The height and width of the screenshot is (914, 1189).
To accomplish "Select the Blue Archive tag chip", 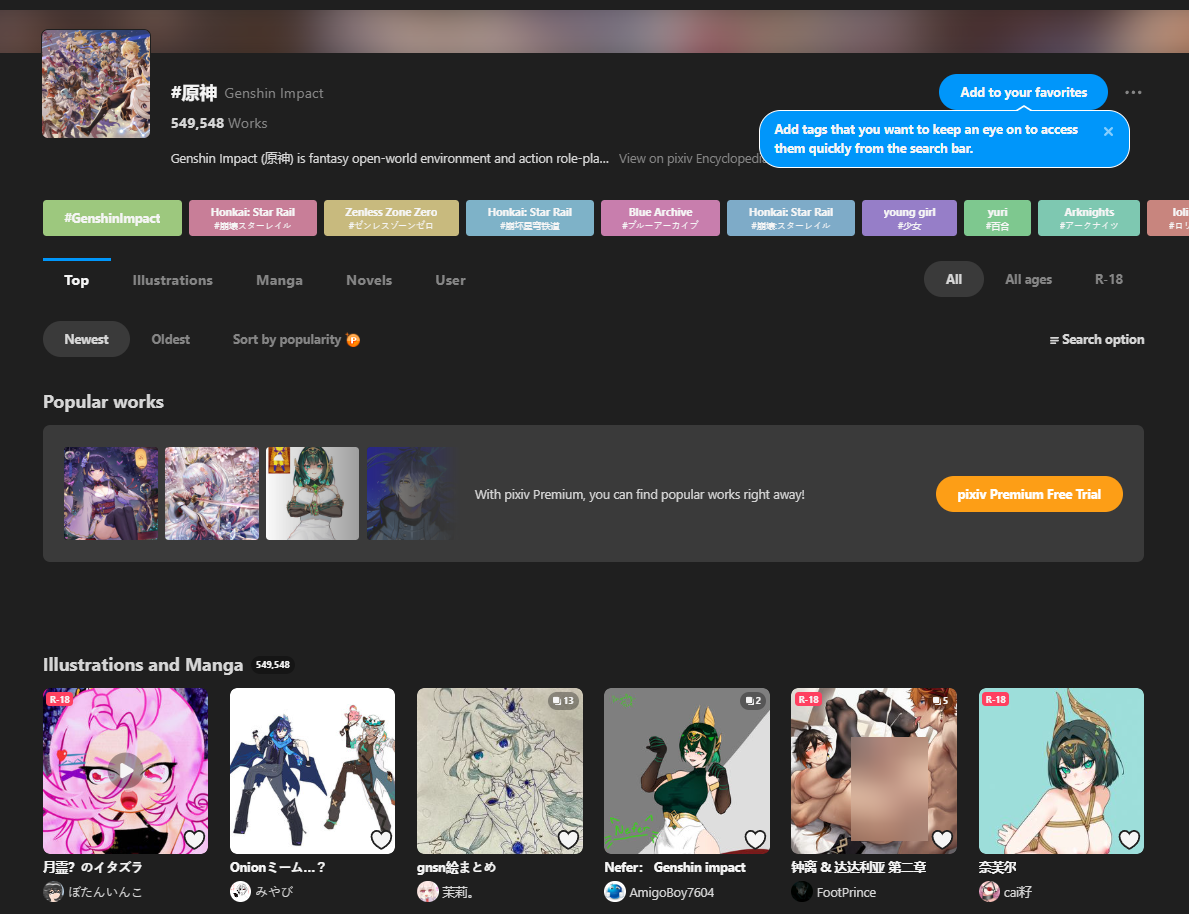I will (x=660, y=218).
